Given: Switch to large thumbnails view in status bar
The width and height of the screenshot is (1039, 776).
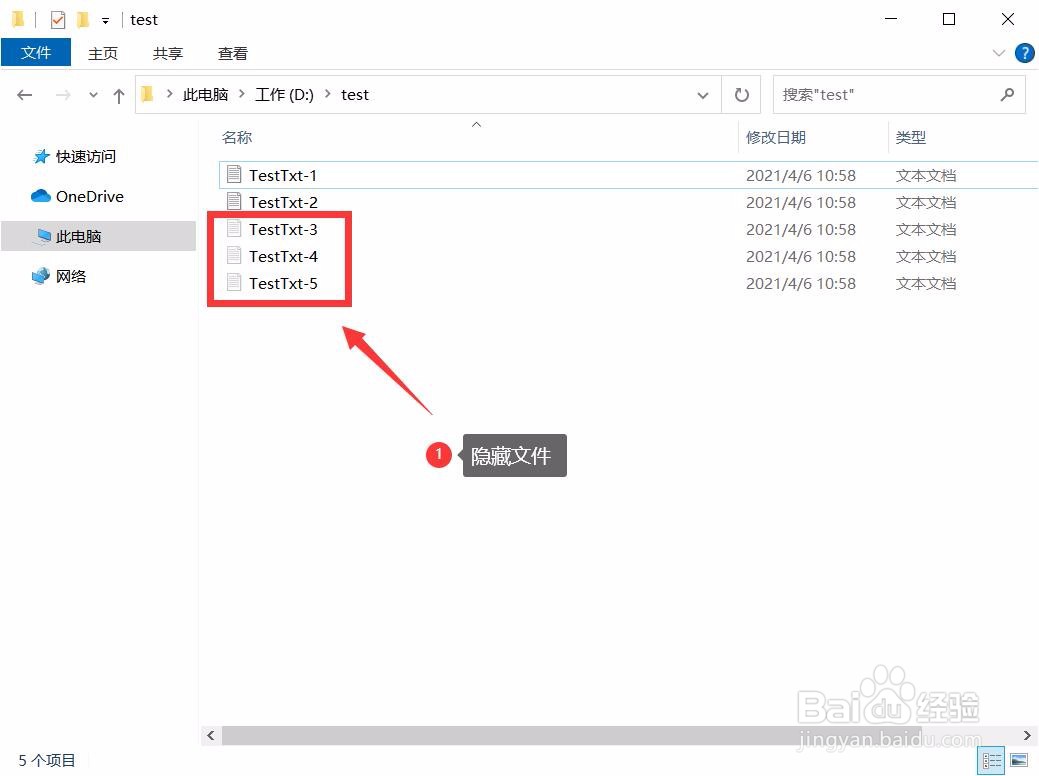Looking at the screenshot, I should click(1017, 760).
